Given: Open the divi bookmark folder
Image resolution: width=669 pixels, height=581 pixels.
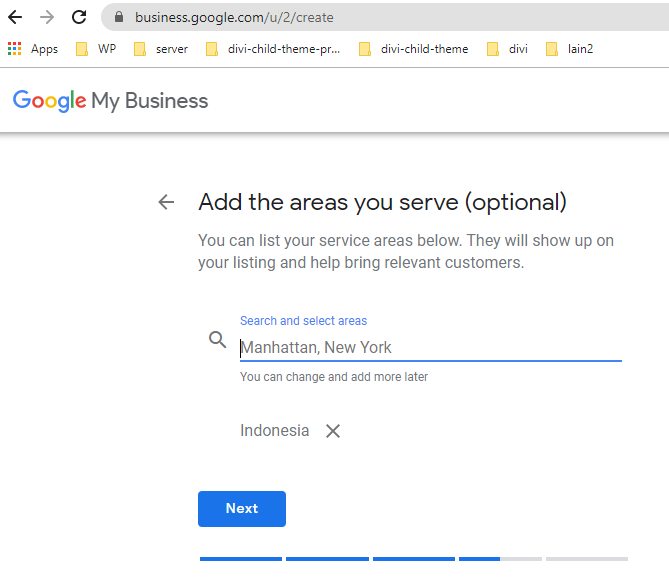Looking at the screenshot, I should click(507, 49).
